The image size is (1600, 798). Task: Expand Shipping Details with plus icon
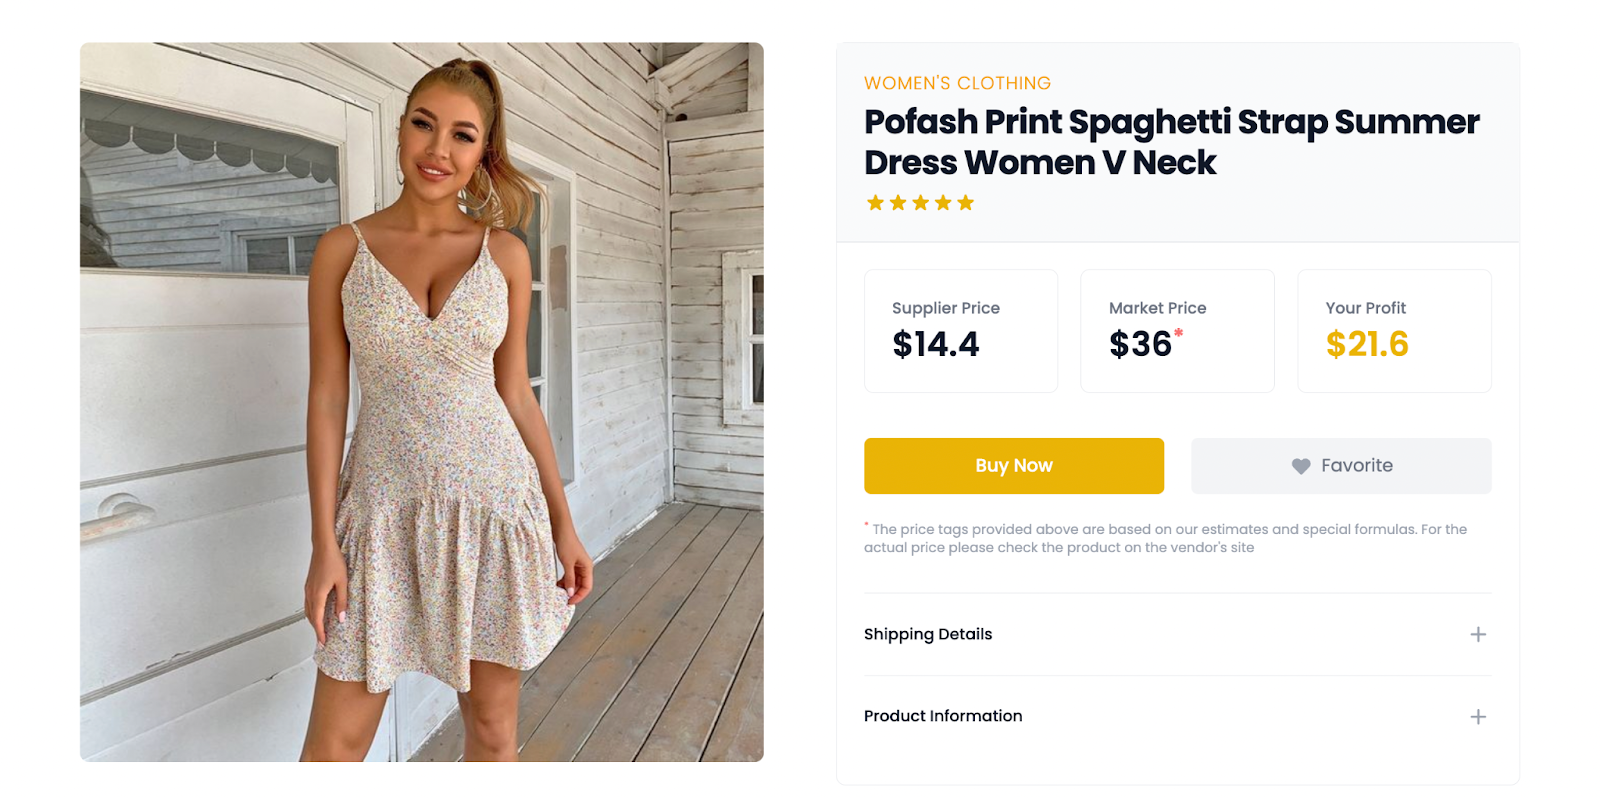[1477, 635]
